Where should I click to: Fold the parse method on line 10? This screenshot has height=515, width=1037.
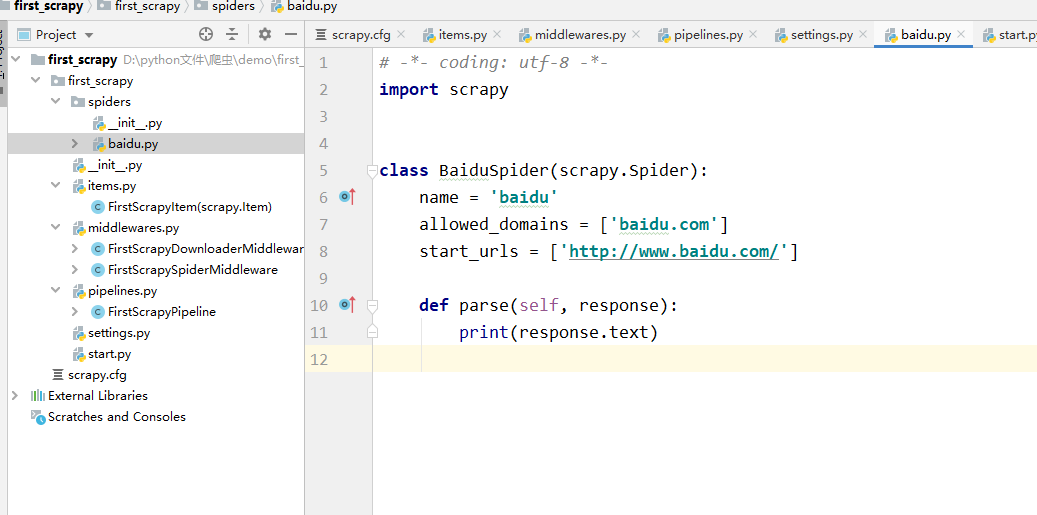(372, 305)
